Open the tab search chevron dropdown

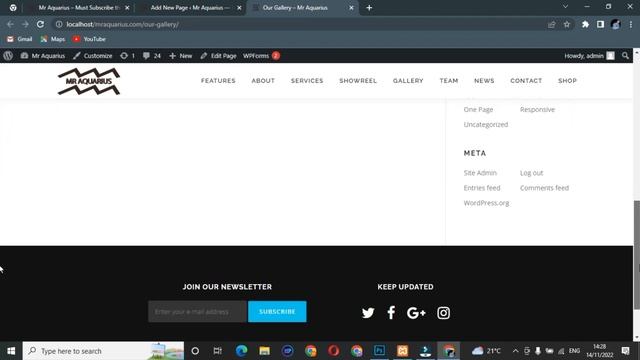tap(565, 7)
